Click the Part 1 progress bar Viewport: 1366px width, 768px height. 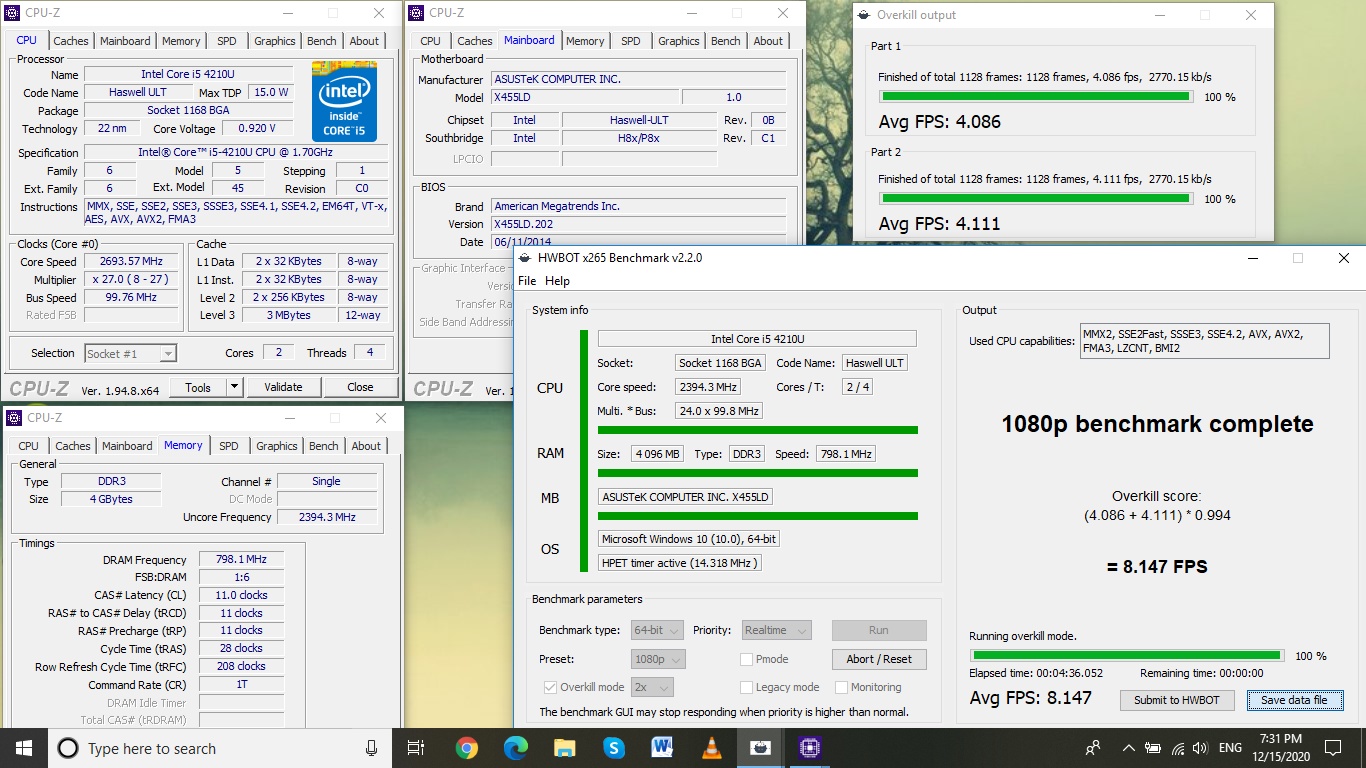tap(1036, 97)
